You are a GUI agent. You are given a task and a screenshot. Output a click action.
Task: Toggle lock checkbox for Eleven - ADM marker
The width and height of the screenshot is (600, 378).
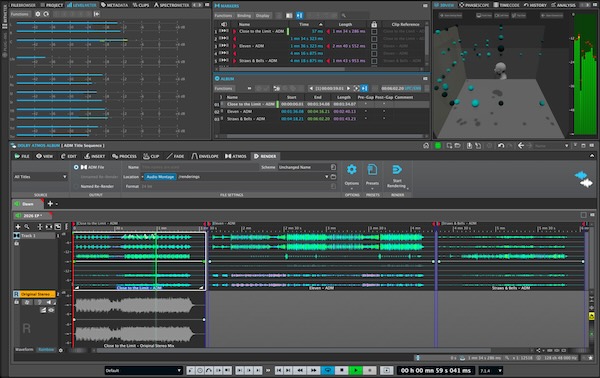(374, 46)
